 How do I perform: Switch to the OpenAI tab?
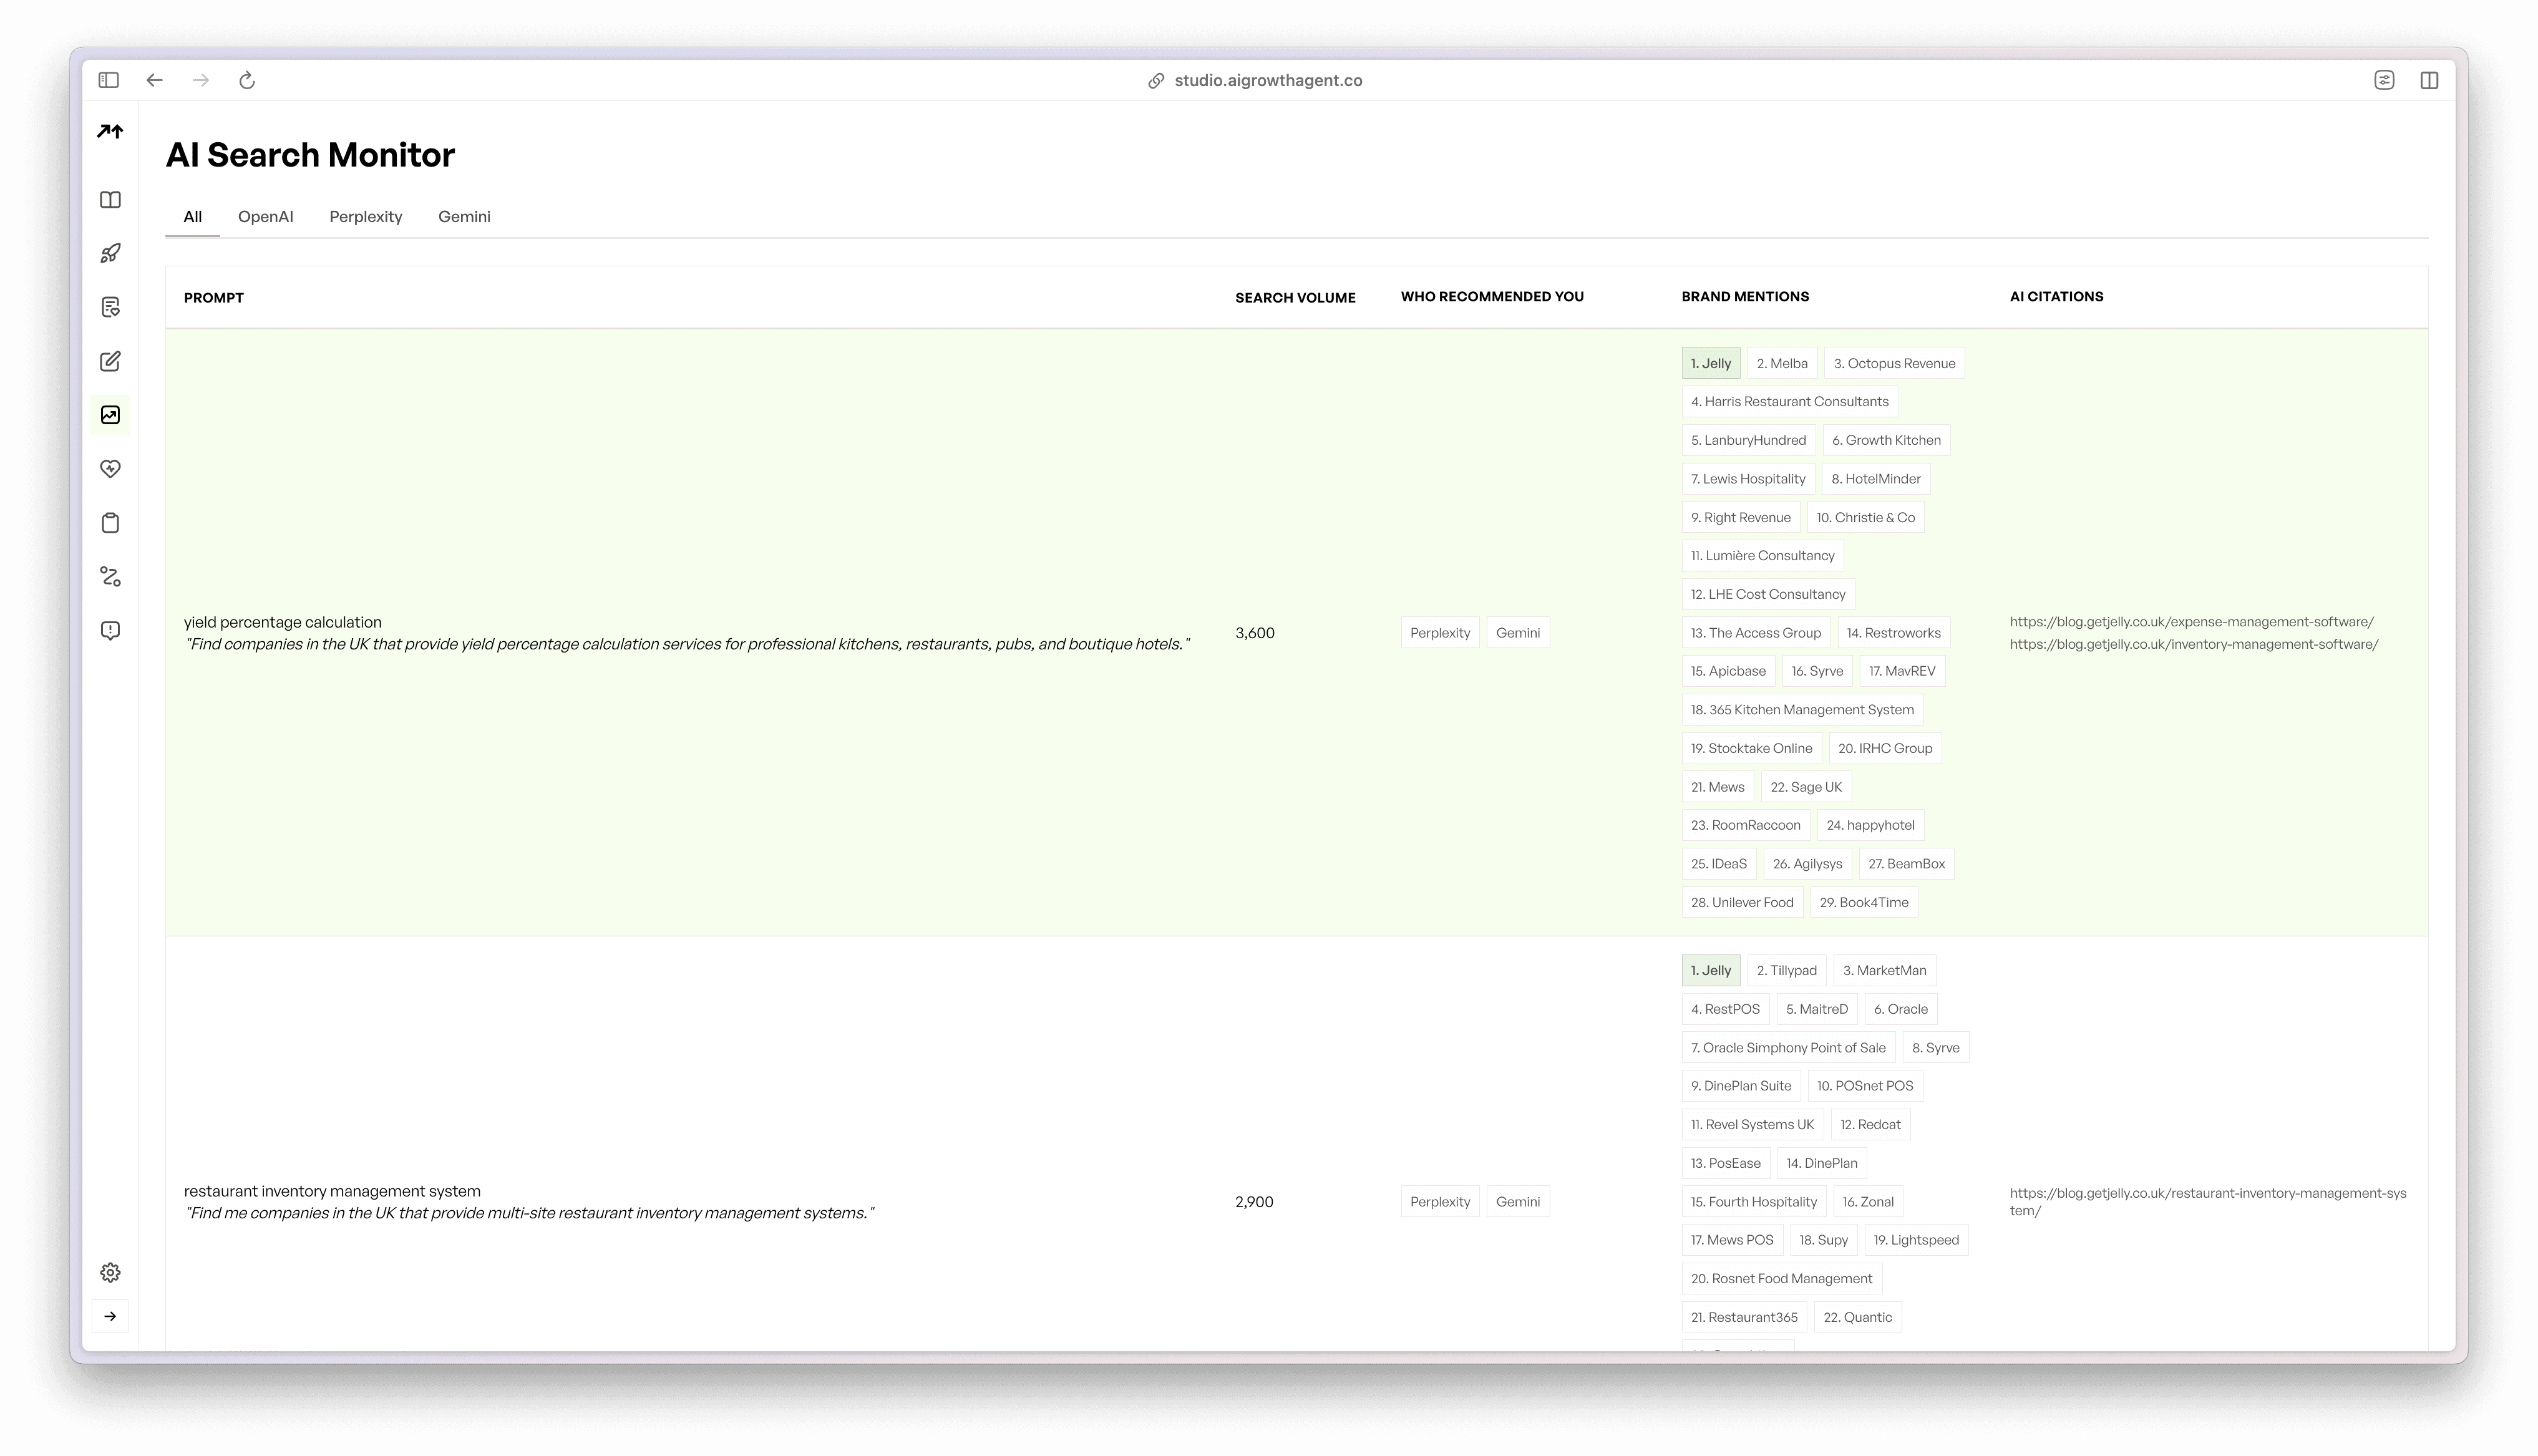pos(265,217)
